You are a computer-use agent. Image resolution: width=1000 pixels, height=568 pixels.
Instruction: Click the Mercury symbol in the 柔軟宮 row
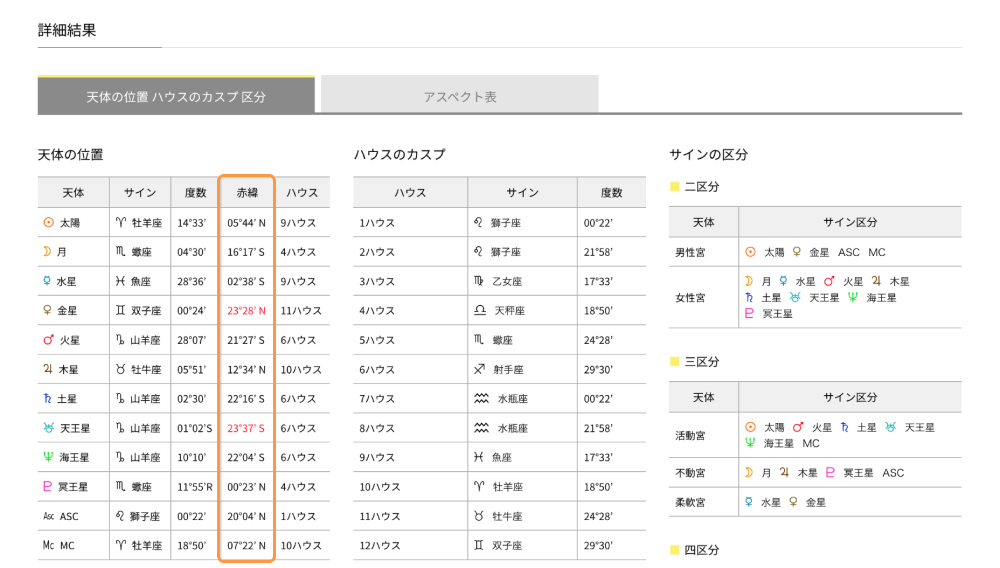(749, 502)
